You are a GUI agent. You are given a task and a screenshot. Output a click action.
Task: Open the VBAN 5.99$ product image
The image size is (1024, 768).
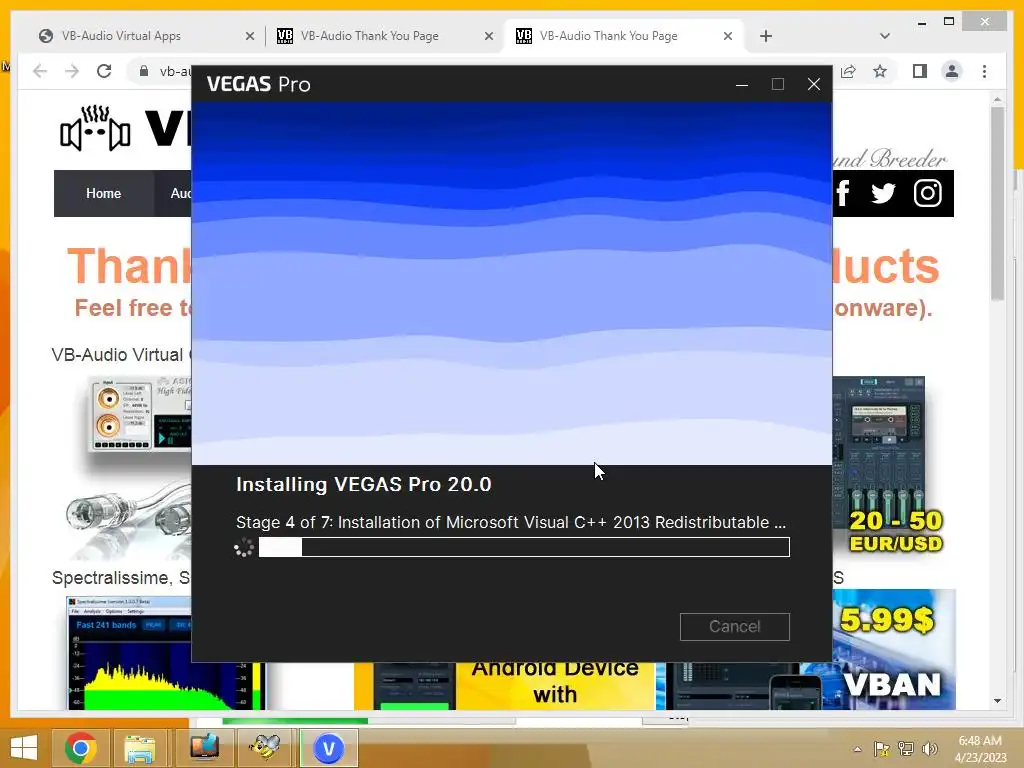(x=894, y=649)
